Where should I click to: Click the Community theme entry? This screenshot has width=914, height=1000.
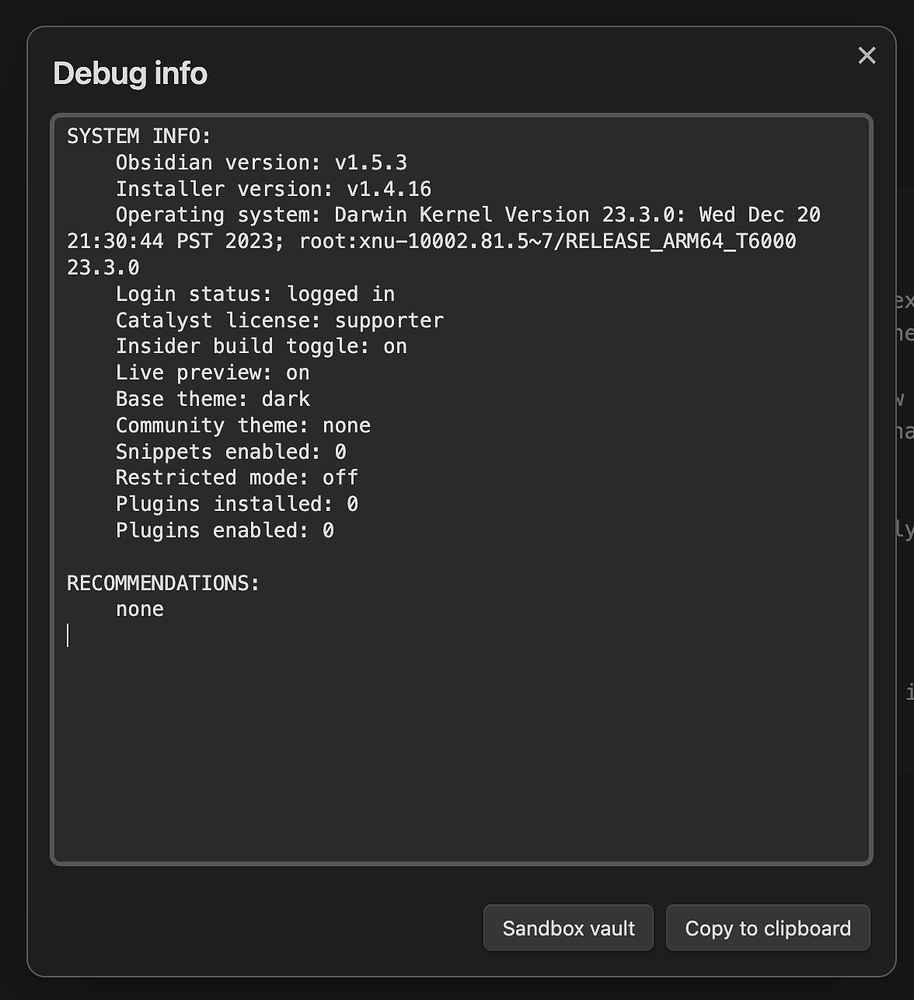click(240, 425)
